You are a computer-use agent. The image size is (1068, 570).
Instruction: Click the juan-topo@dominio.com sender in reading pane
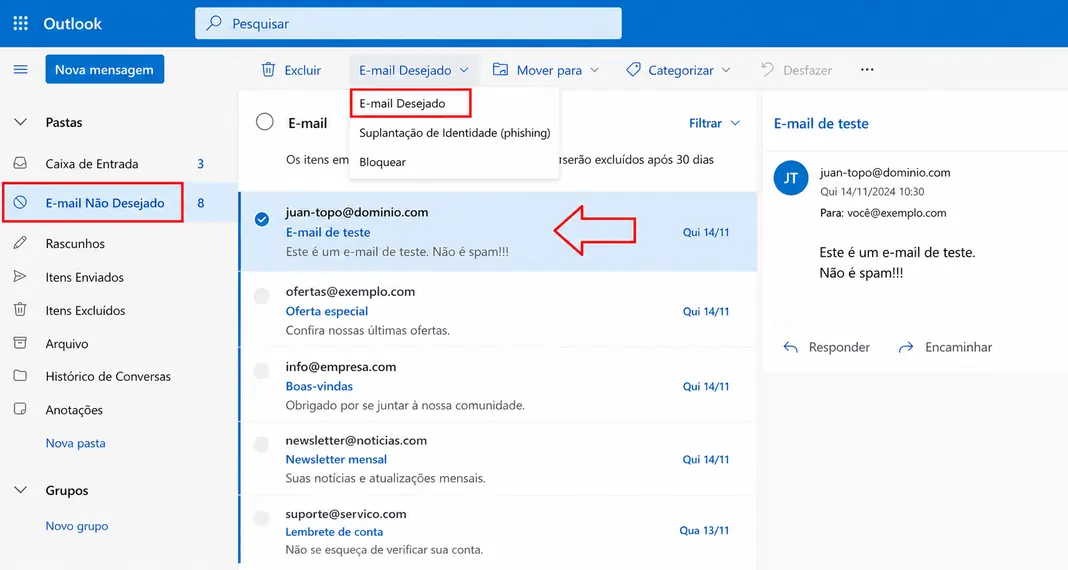coord(885,173)
